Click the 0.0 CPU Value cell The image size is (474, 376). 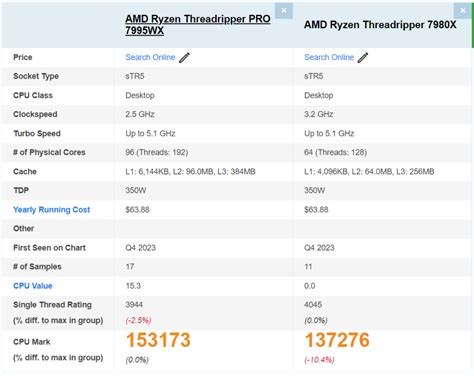310,286
